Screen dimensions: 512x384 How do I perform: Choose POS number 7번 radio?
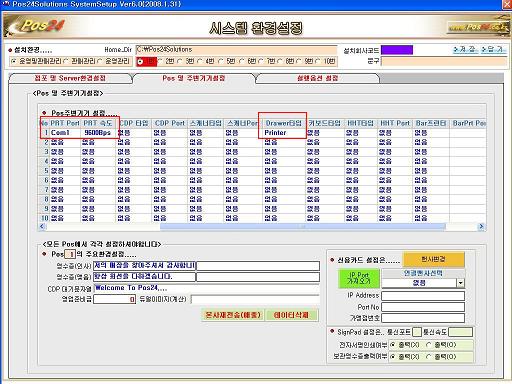(x=261, y=61)
